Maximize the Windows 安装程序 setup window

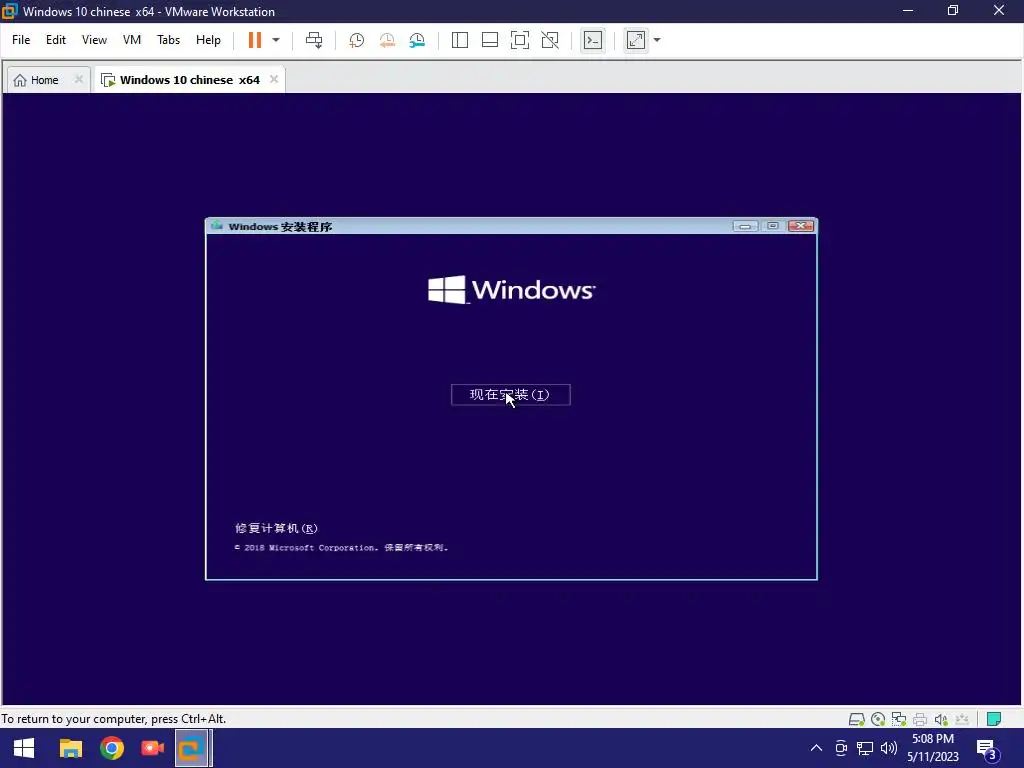coord(773,226)
